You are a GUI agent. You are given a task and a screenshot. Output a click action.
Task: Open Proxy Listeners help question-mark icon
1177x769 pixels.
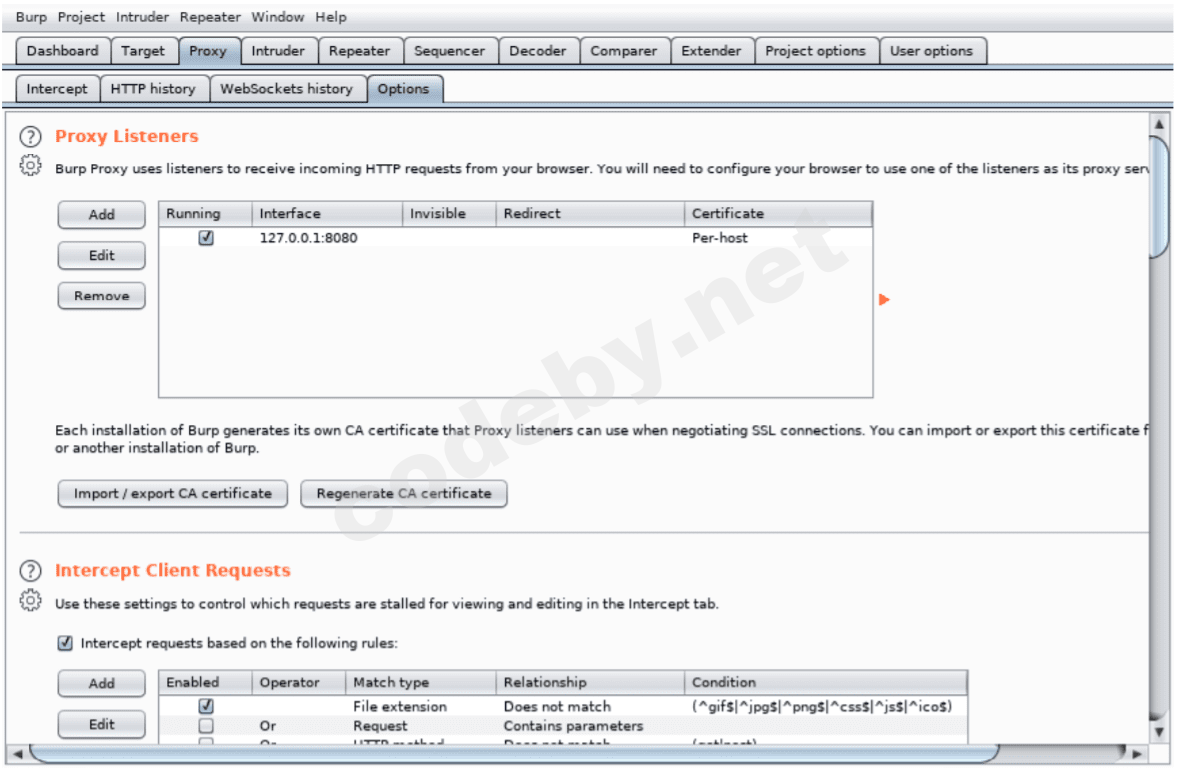click(x=30, y=137)
